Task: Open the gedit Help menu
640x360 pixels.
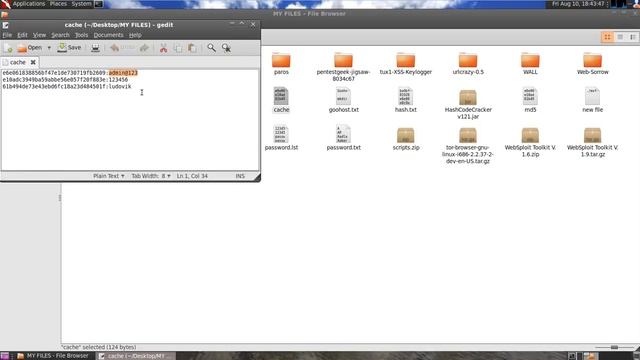Action: (x=135, y=35)
